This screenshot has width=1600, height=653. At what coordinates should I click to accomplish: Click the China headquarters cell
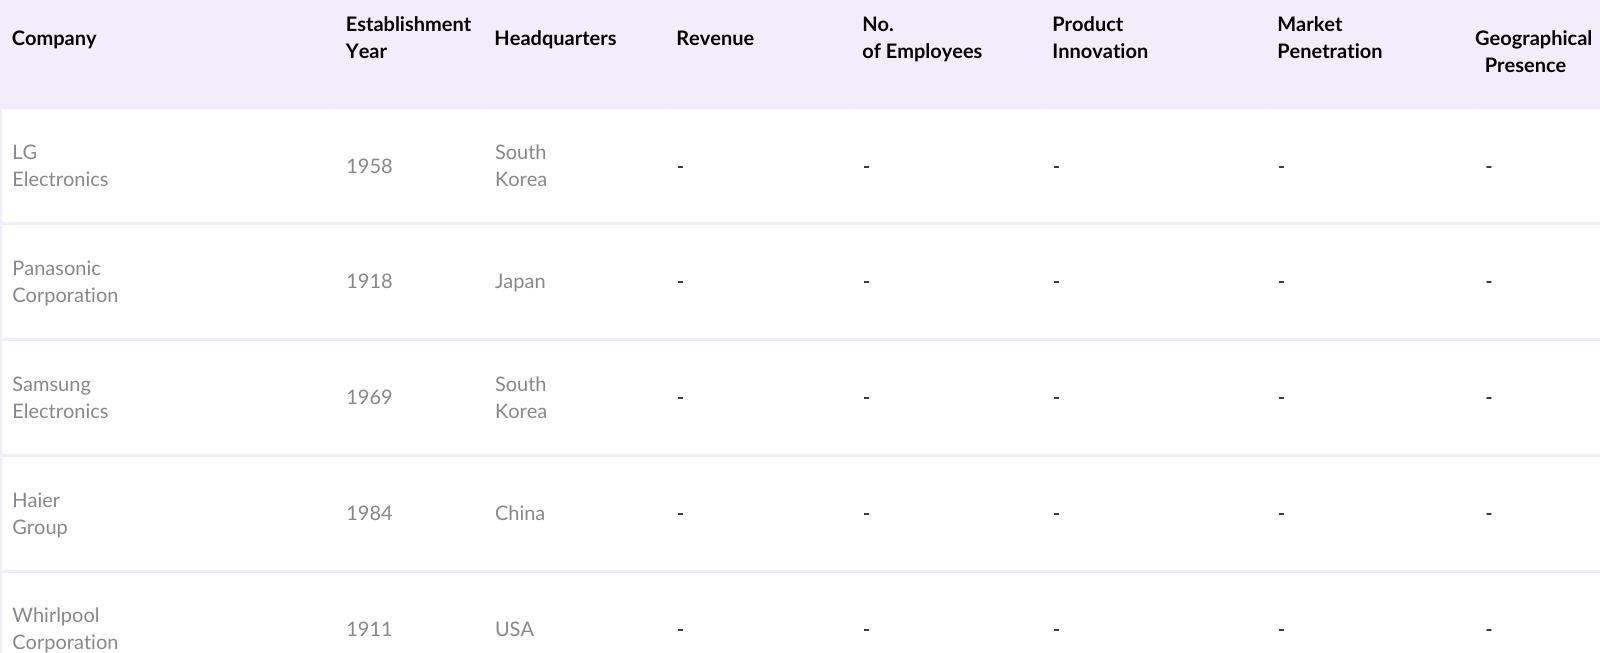(x=520, y=514)
